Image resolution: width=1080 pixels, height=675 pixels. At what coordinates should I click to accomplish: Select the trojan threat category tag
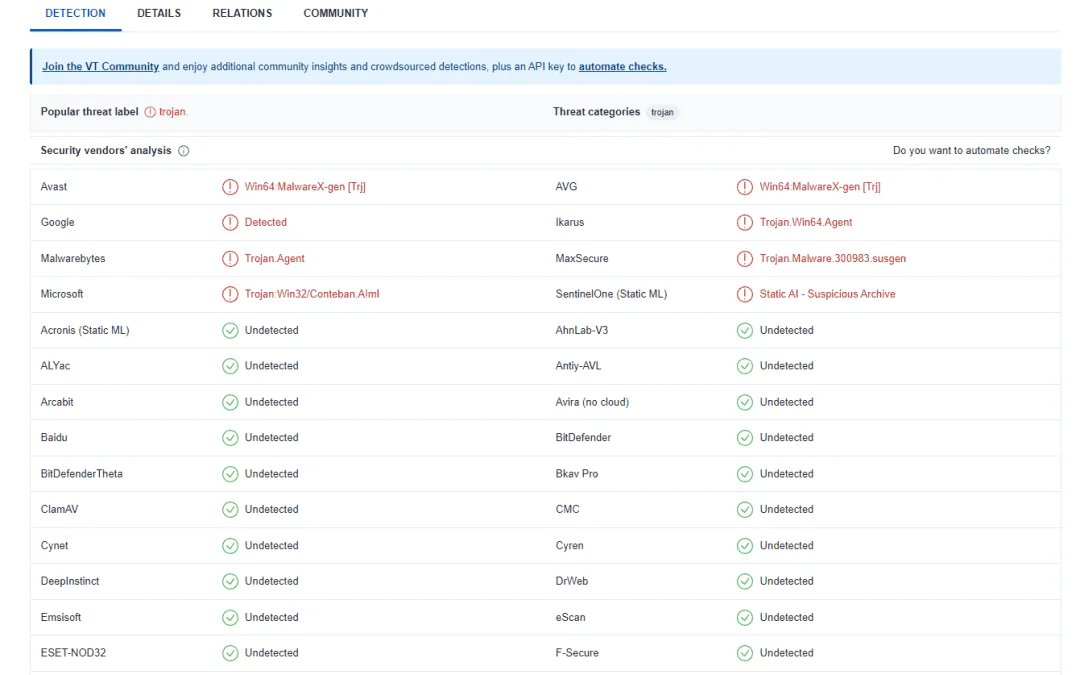click(662, 112)
